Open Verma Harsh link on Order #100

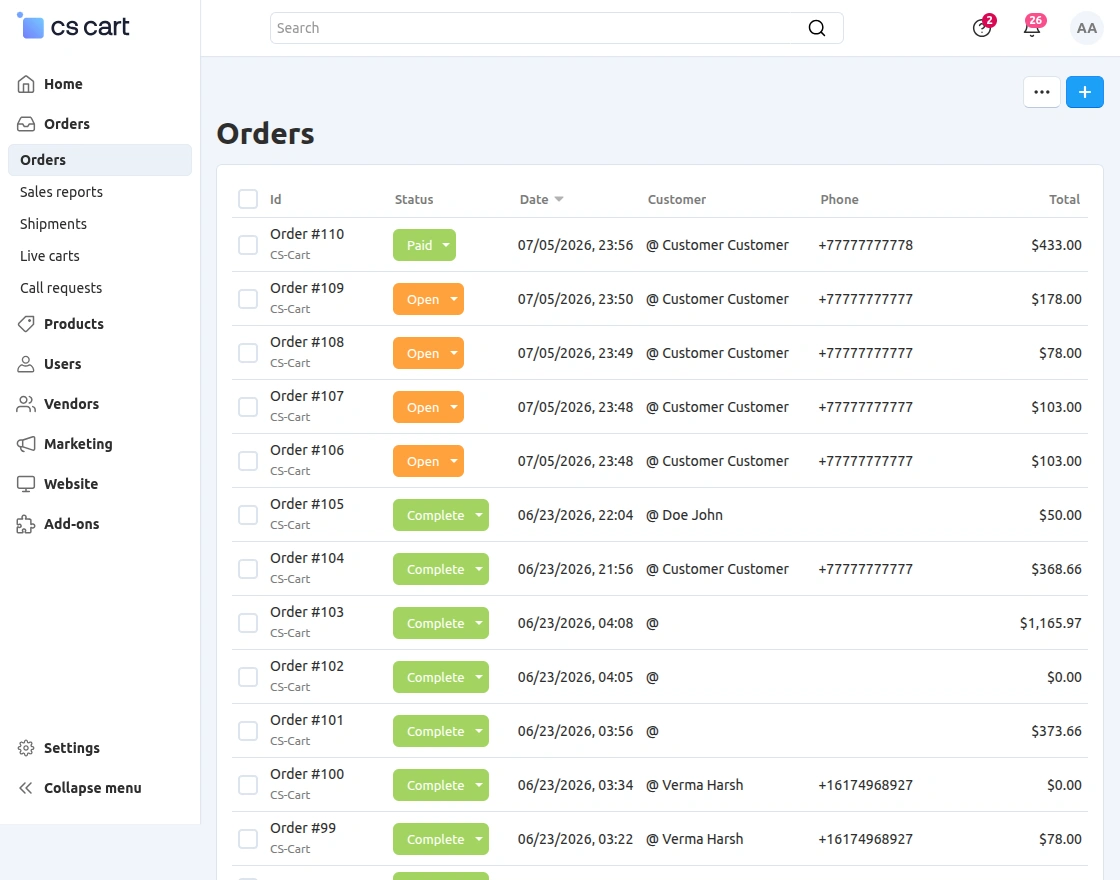click(x=702, y=785)
